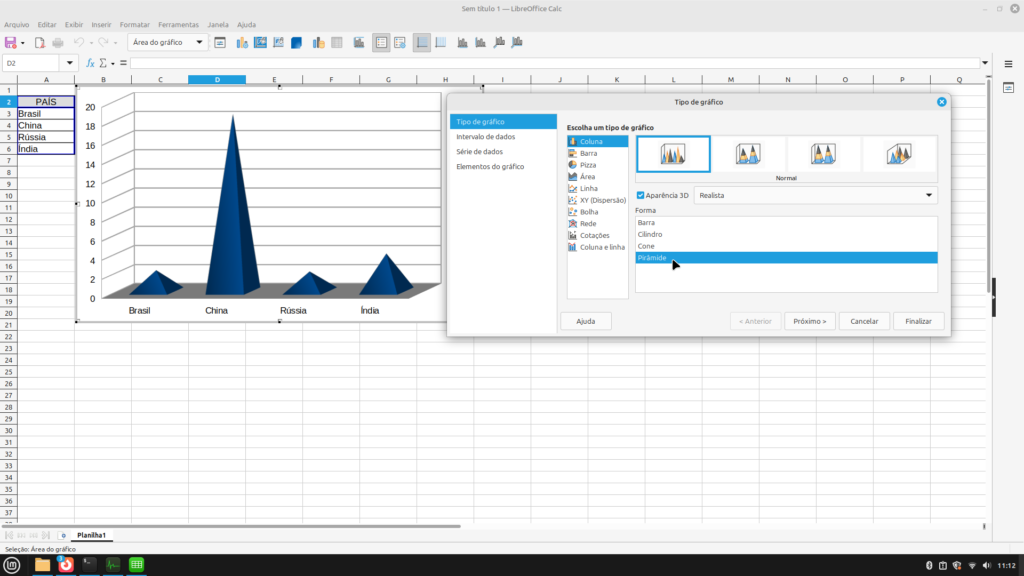
Task: Click the Save document icon
Action: pyautogui.click(x=11, y=43)
